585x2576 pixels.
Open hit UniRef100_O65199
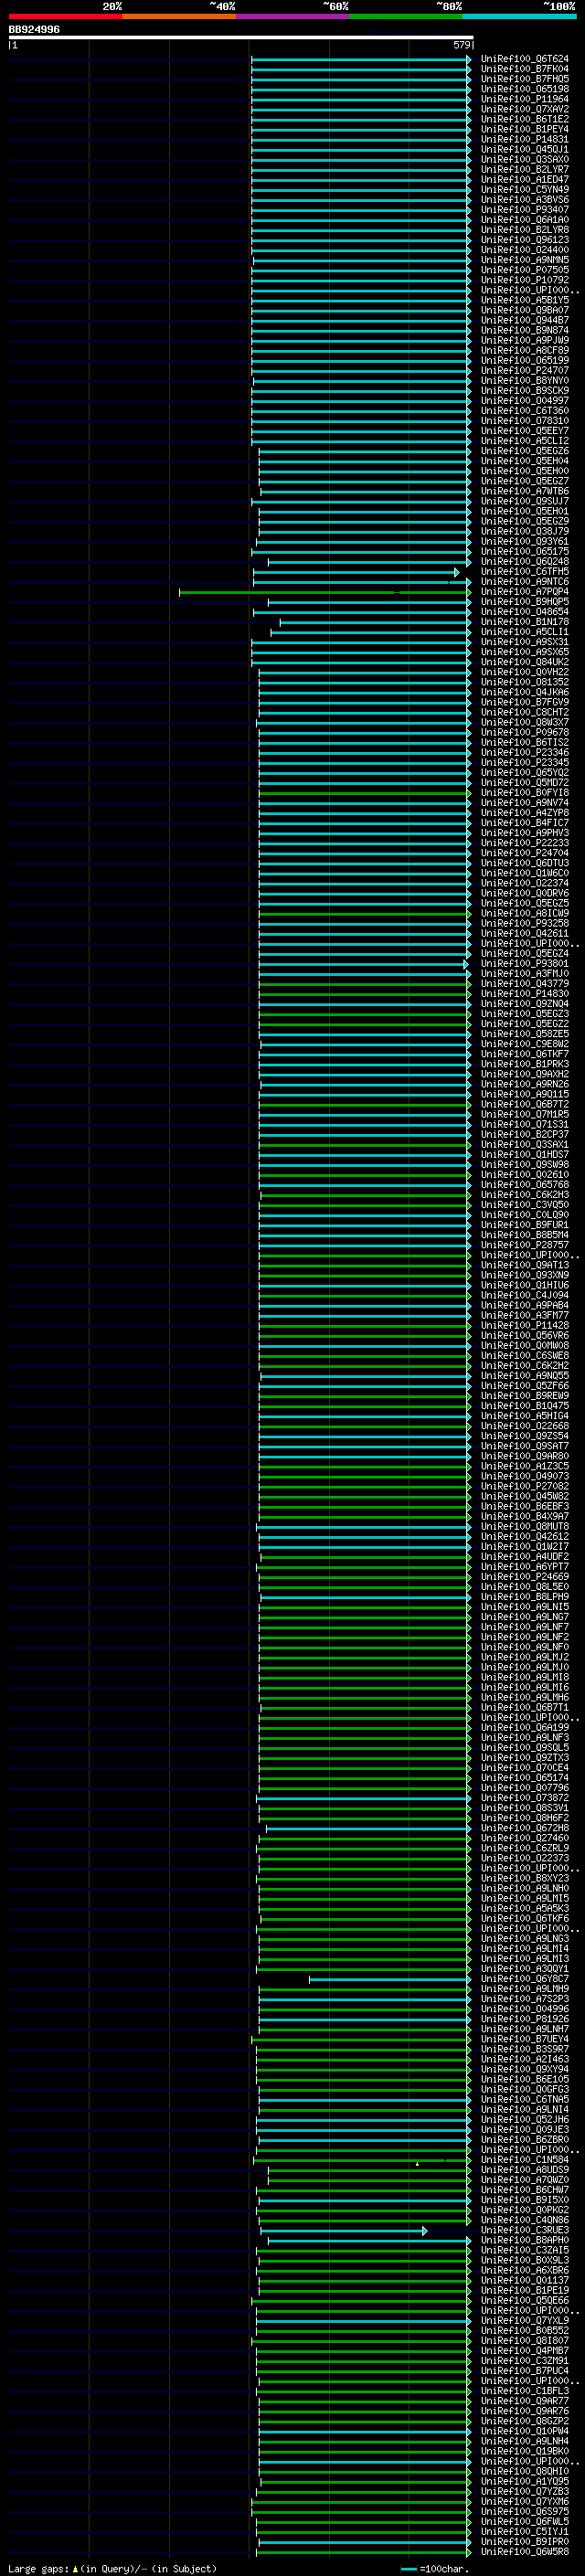524,360
